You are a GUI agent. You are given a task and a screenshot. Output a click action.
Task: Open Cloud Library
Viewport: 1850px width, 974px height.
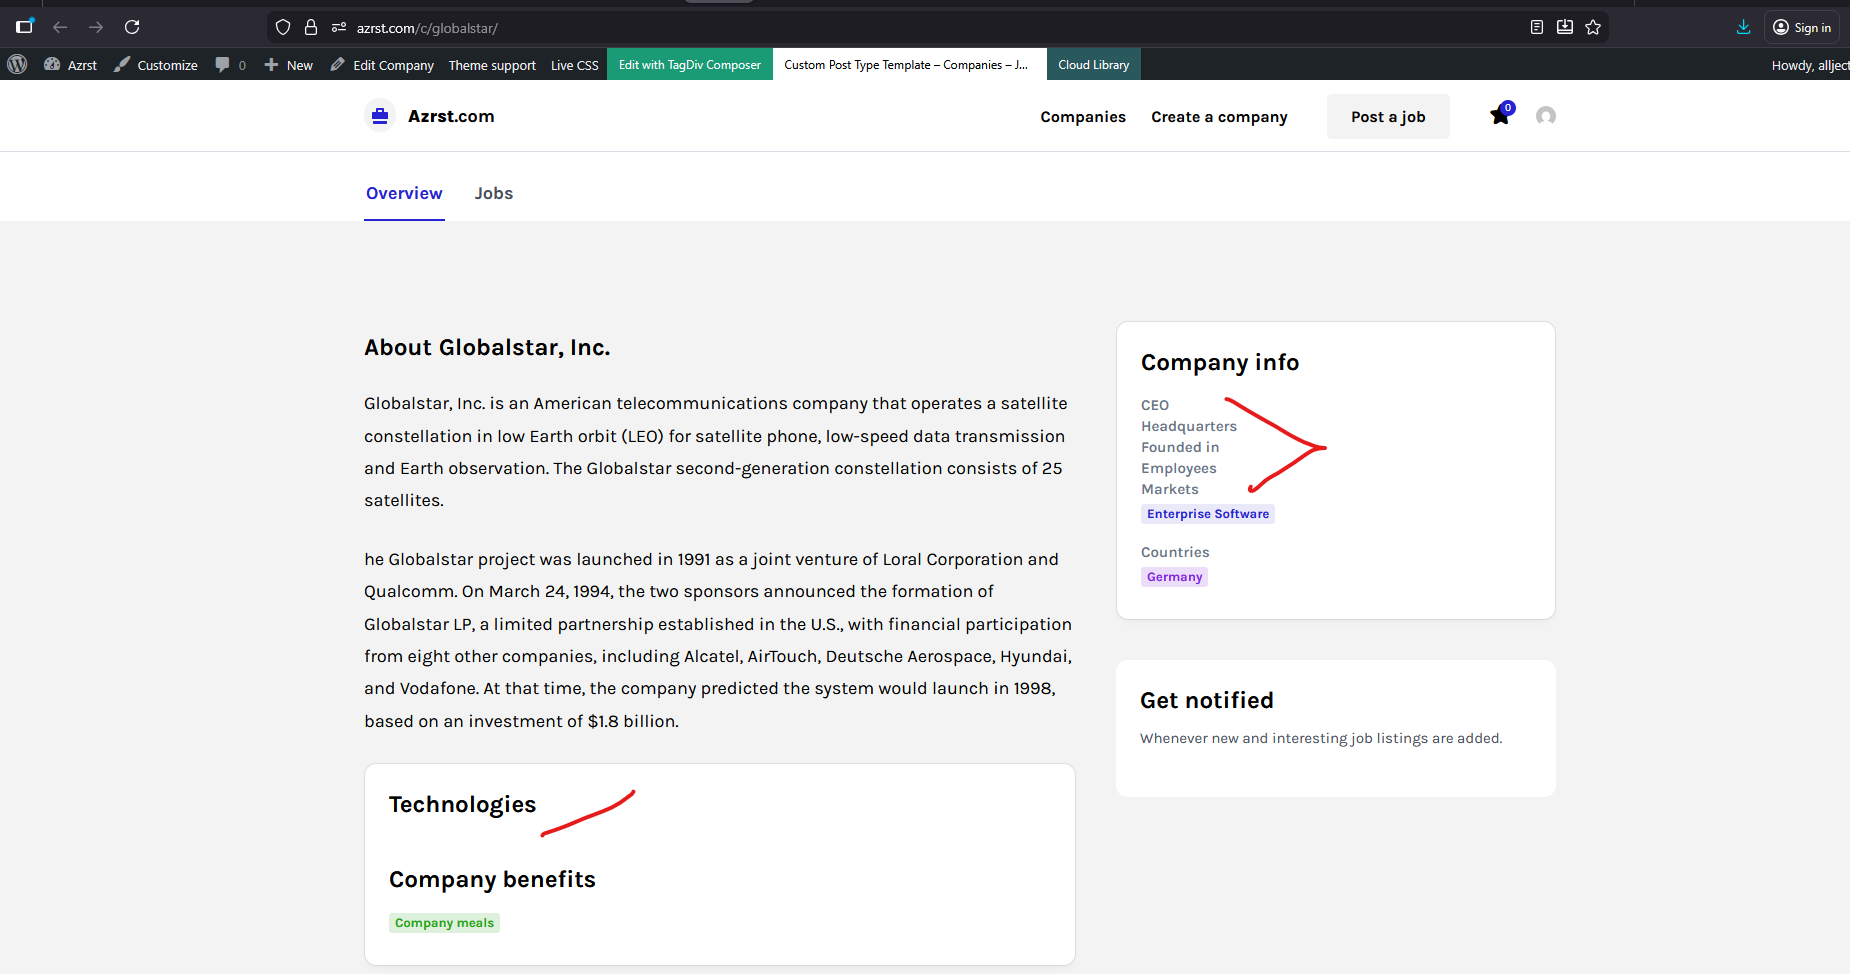[1094, 65]
